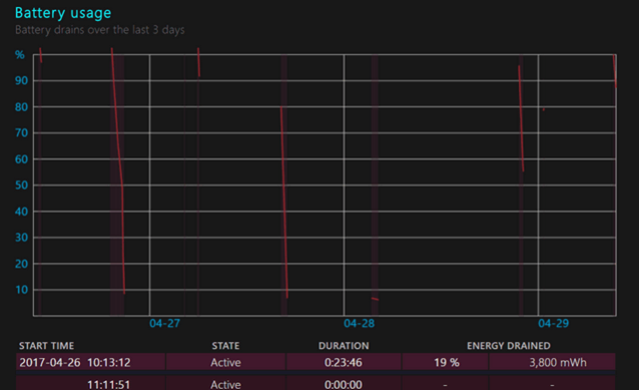This screenshot has width=639, height=390.
Task: Select the 2017-04-26 10:13:12 start time cell
Action: (90, 362)
